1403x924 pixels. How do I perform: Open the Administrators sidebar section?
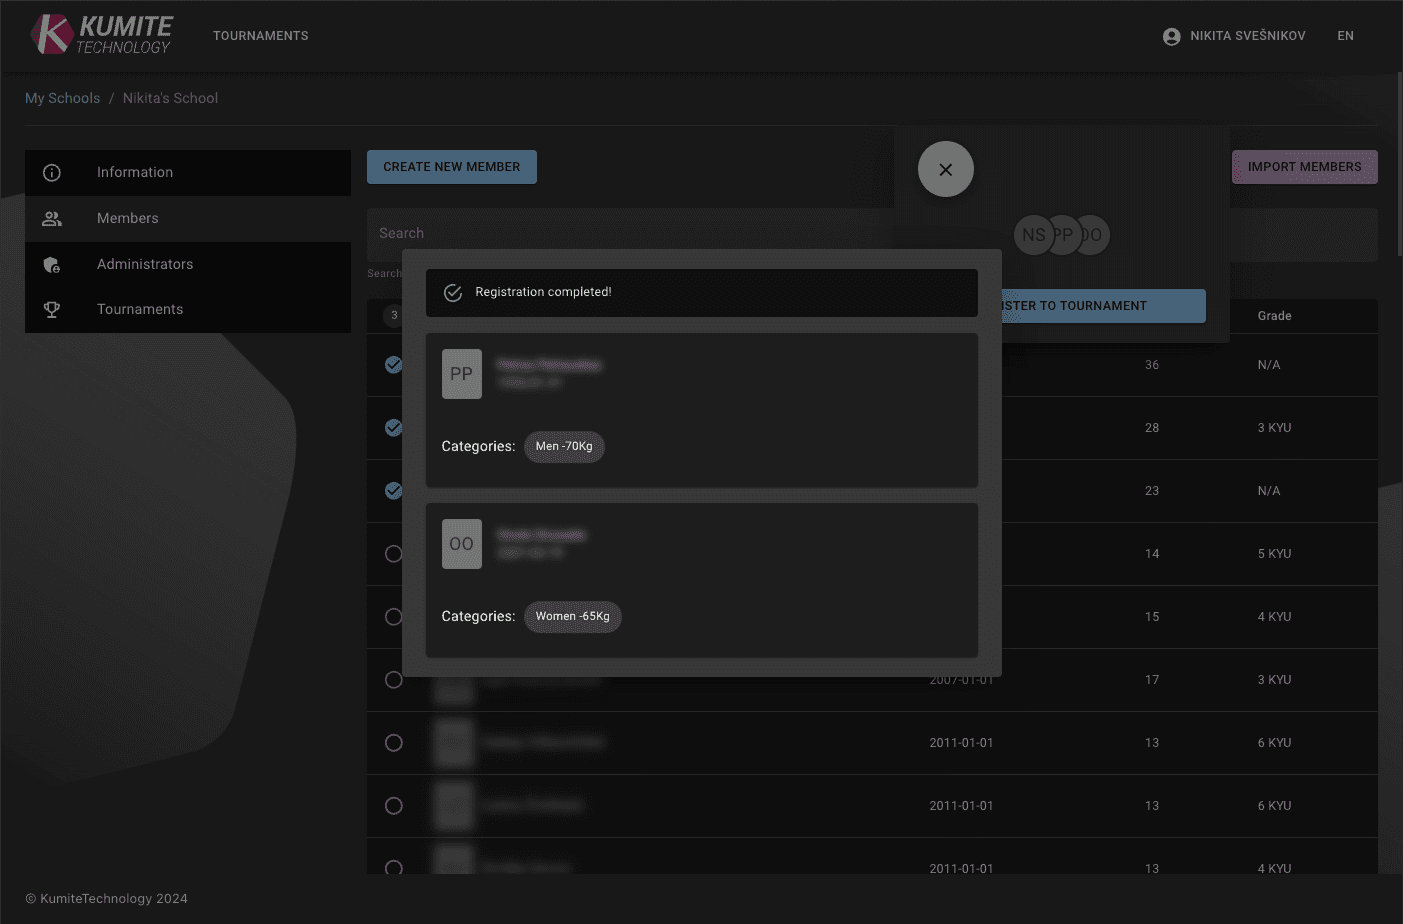pyautogui.click(x=145, y=264)
